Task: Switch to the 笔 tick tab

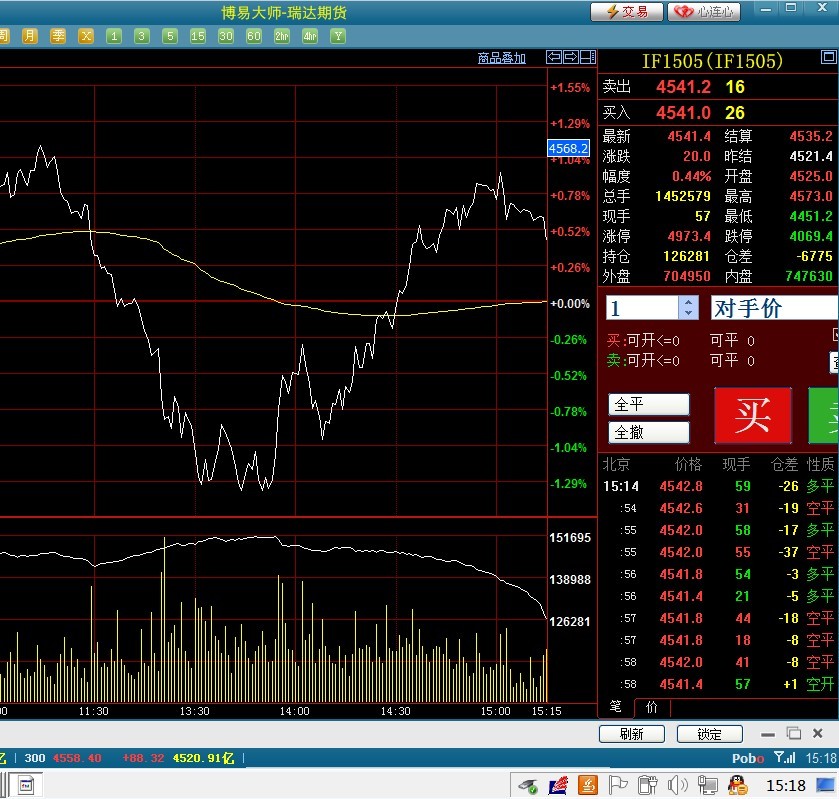Action: click(614, 707)
